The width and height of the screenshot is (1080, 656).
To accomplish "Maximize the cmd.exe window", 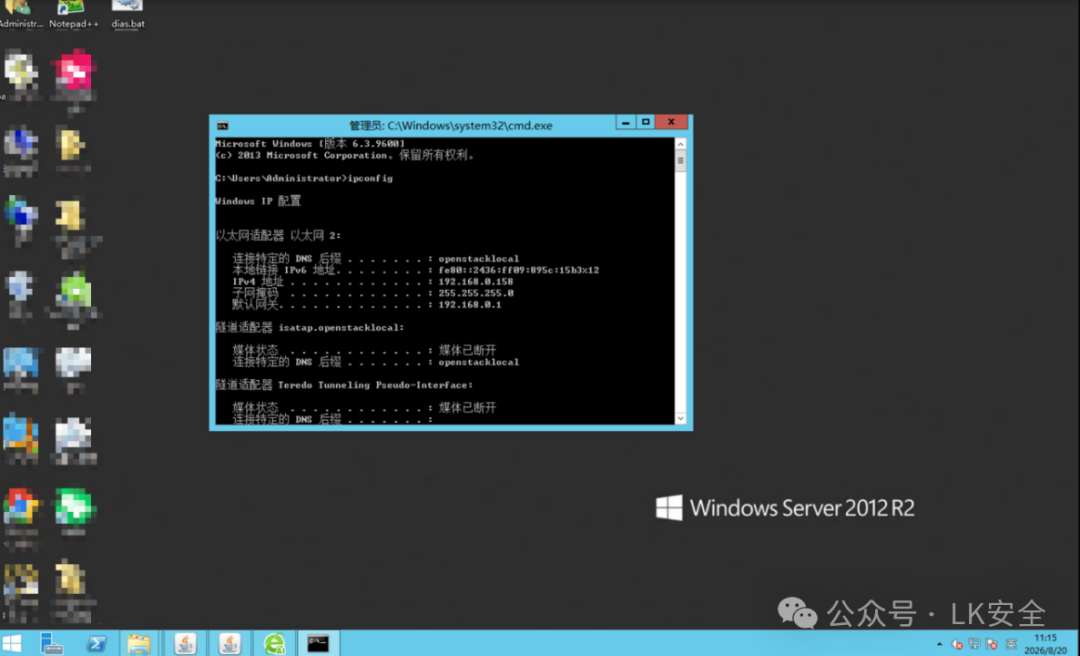I will coord(645,122).
